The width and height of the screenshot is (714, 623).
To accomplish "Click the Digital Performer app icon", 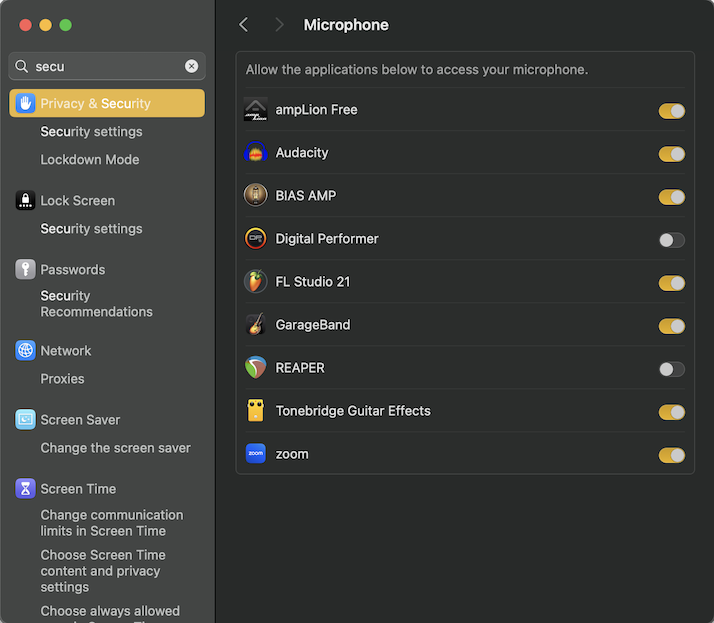I will pos(255,238).
